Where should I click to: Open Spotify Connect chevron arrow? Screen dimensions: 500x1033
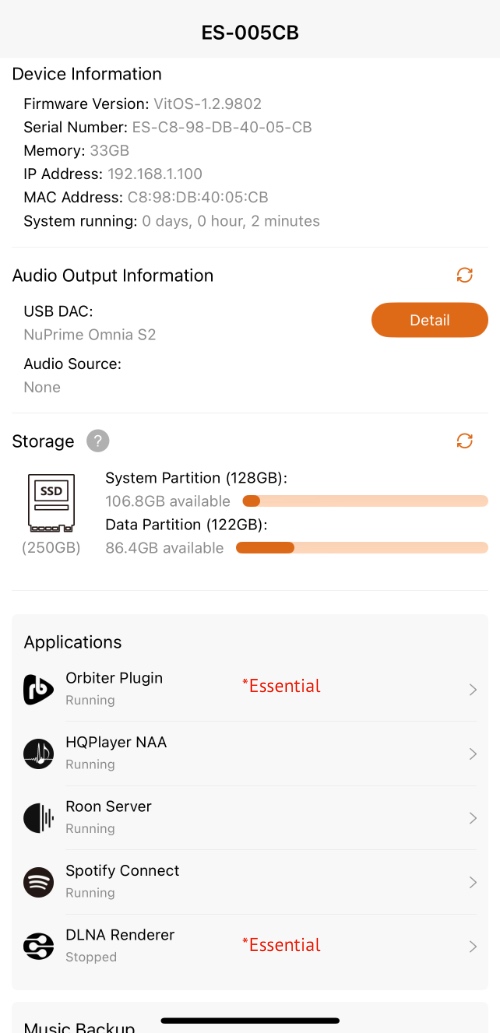tap(472, 882)
